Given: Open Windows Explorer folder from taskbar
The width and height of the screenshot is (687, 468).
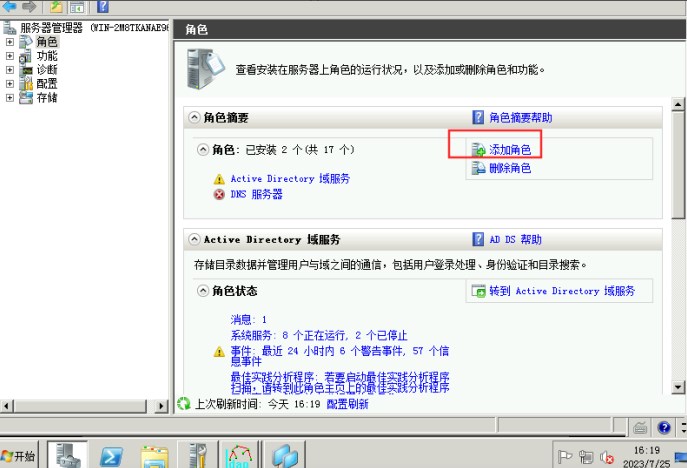Looking at the screenshot, I should [154, 457].
